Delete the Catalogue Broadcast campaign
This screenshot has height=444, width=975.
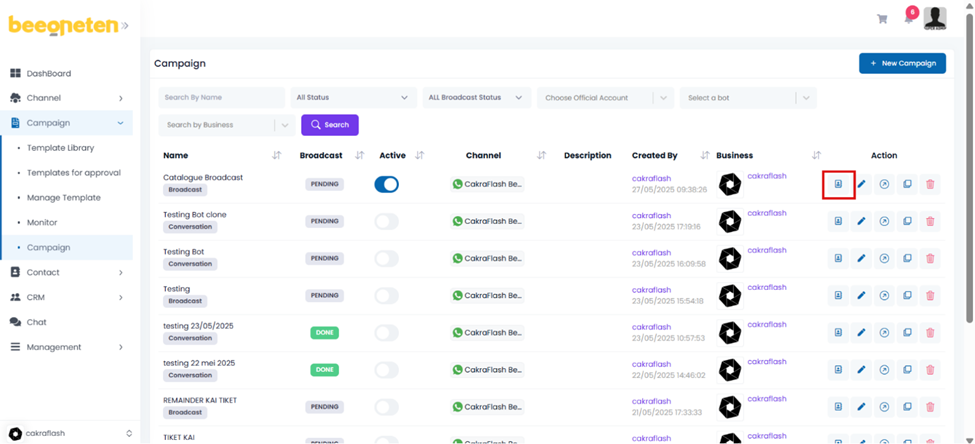(x=930, y=184)
